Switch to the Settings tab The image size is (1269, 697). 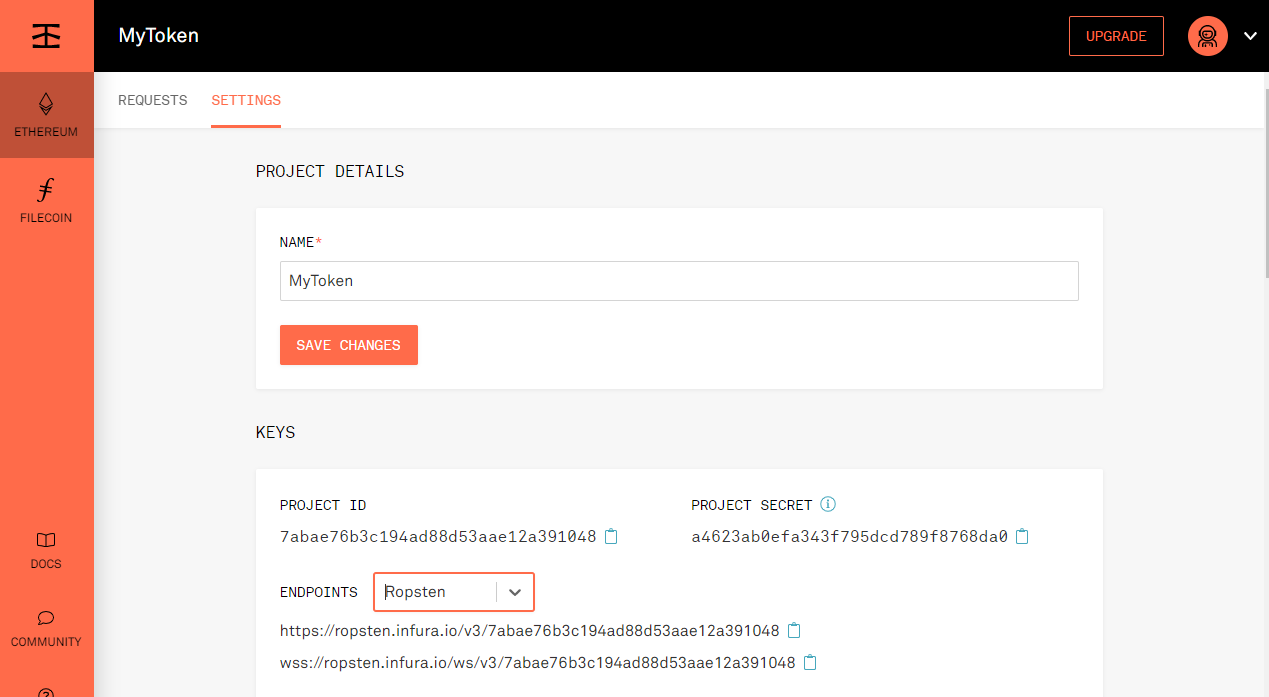click(x=246, y=100)
